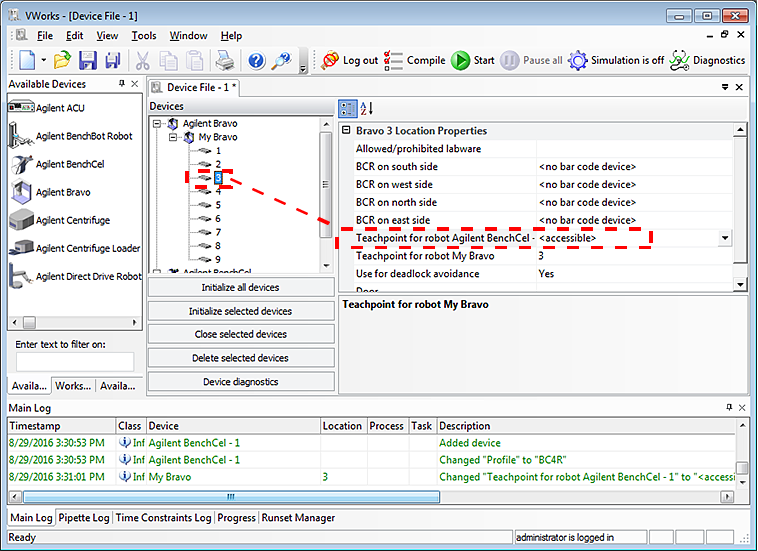
Task: Open Diagnostics from the toolbar
Action: point(679,60)
